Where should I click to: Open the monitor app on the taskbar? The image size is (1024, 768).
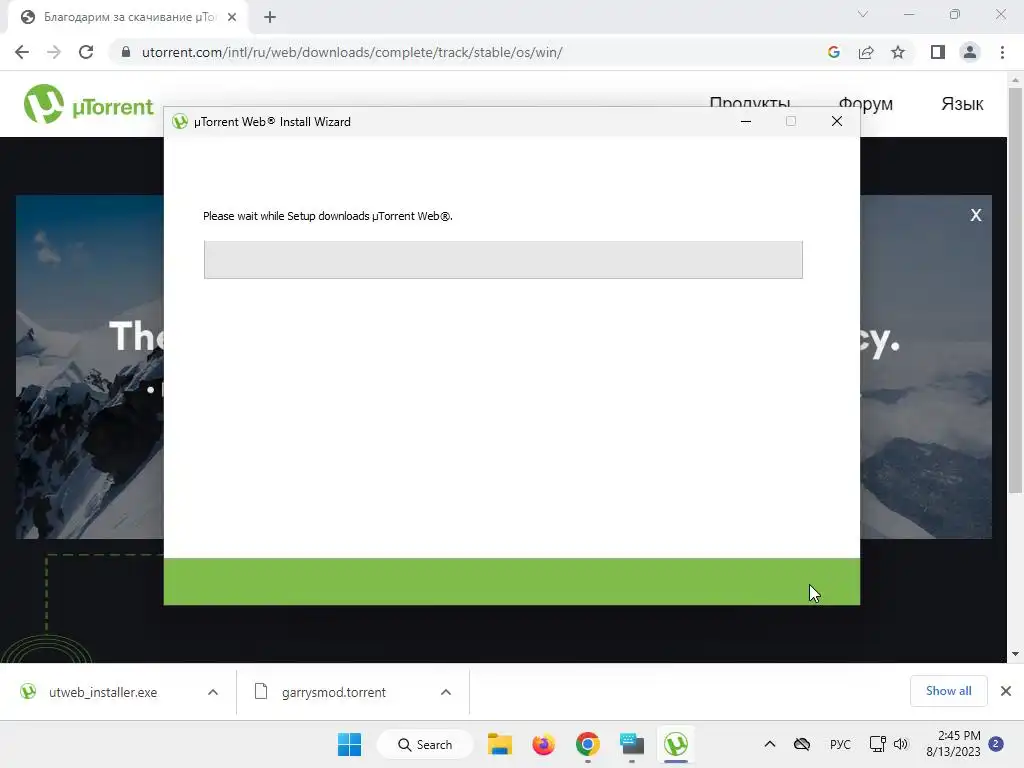(x=632, y=744)
